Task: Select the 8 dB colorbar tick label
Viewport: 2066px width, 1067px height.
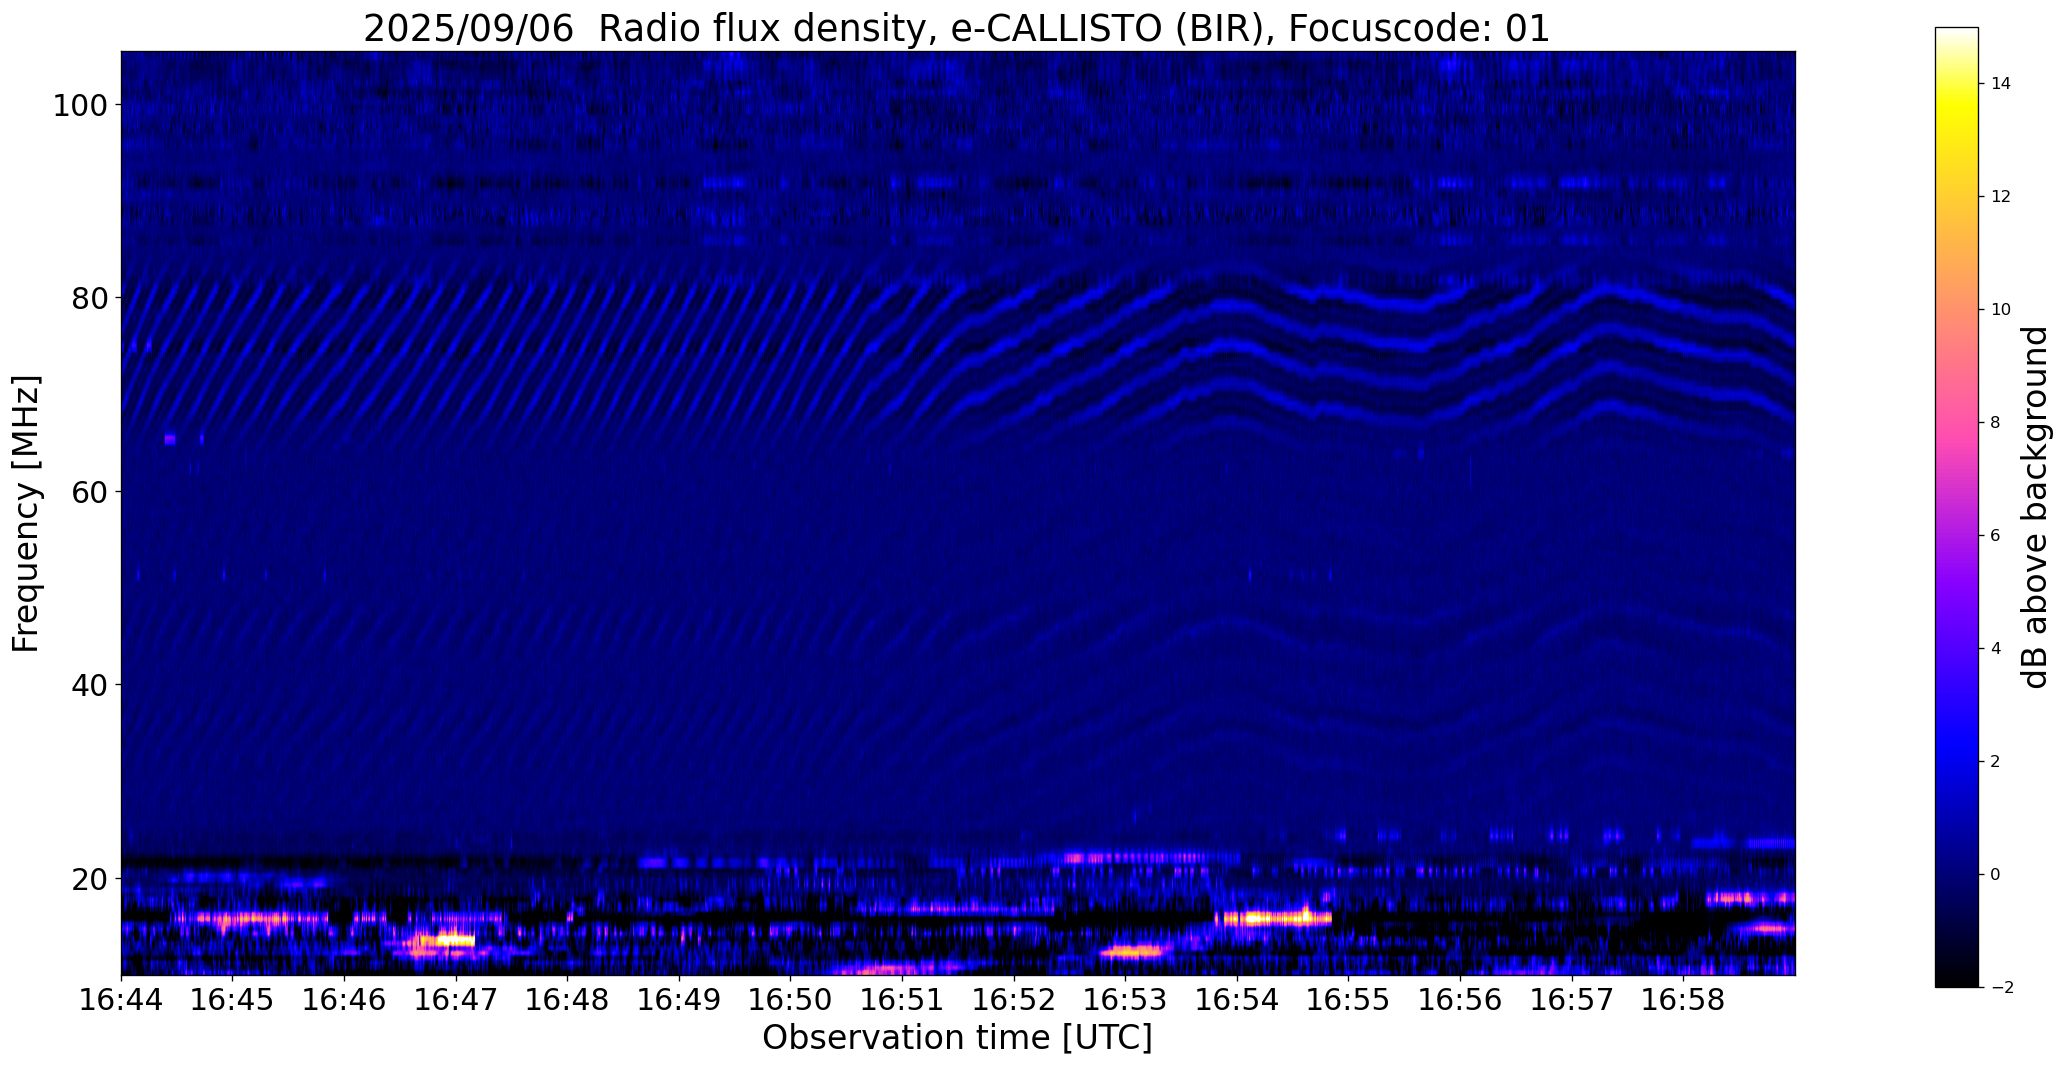Action: tap(1995, 423)
